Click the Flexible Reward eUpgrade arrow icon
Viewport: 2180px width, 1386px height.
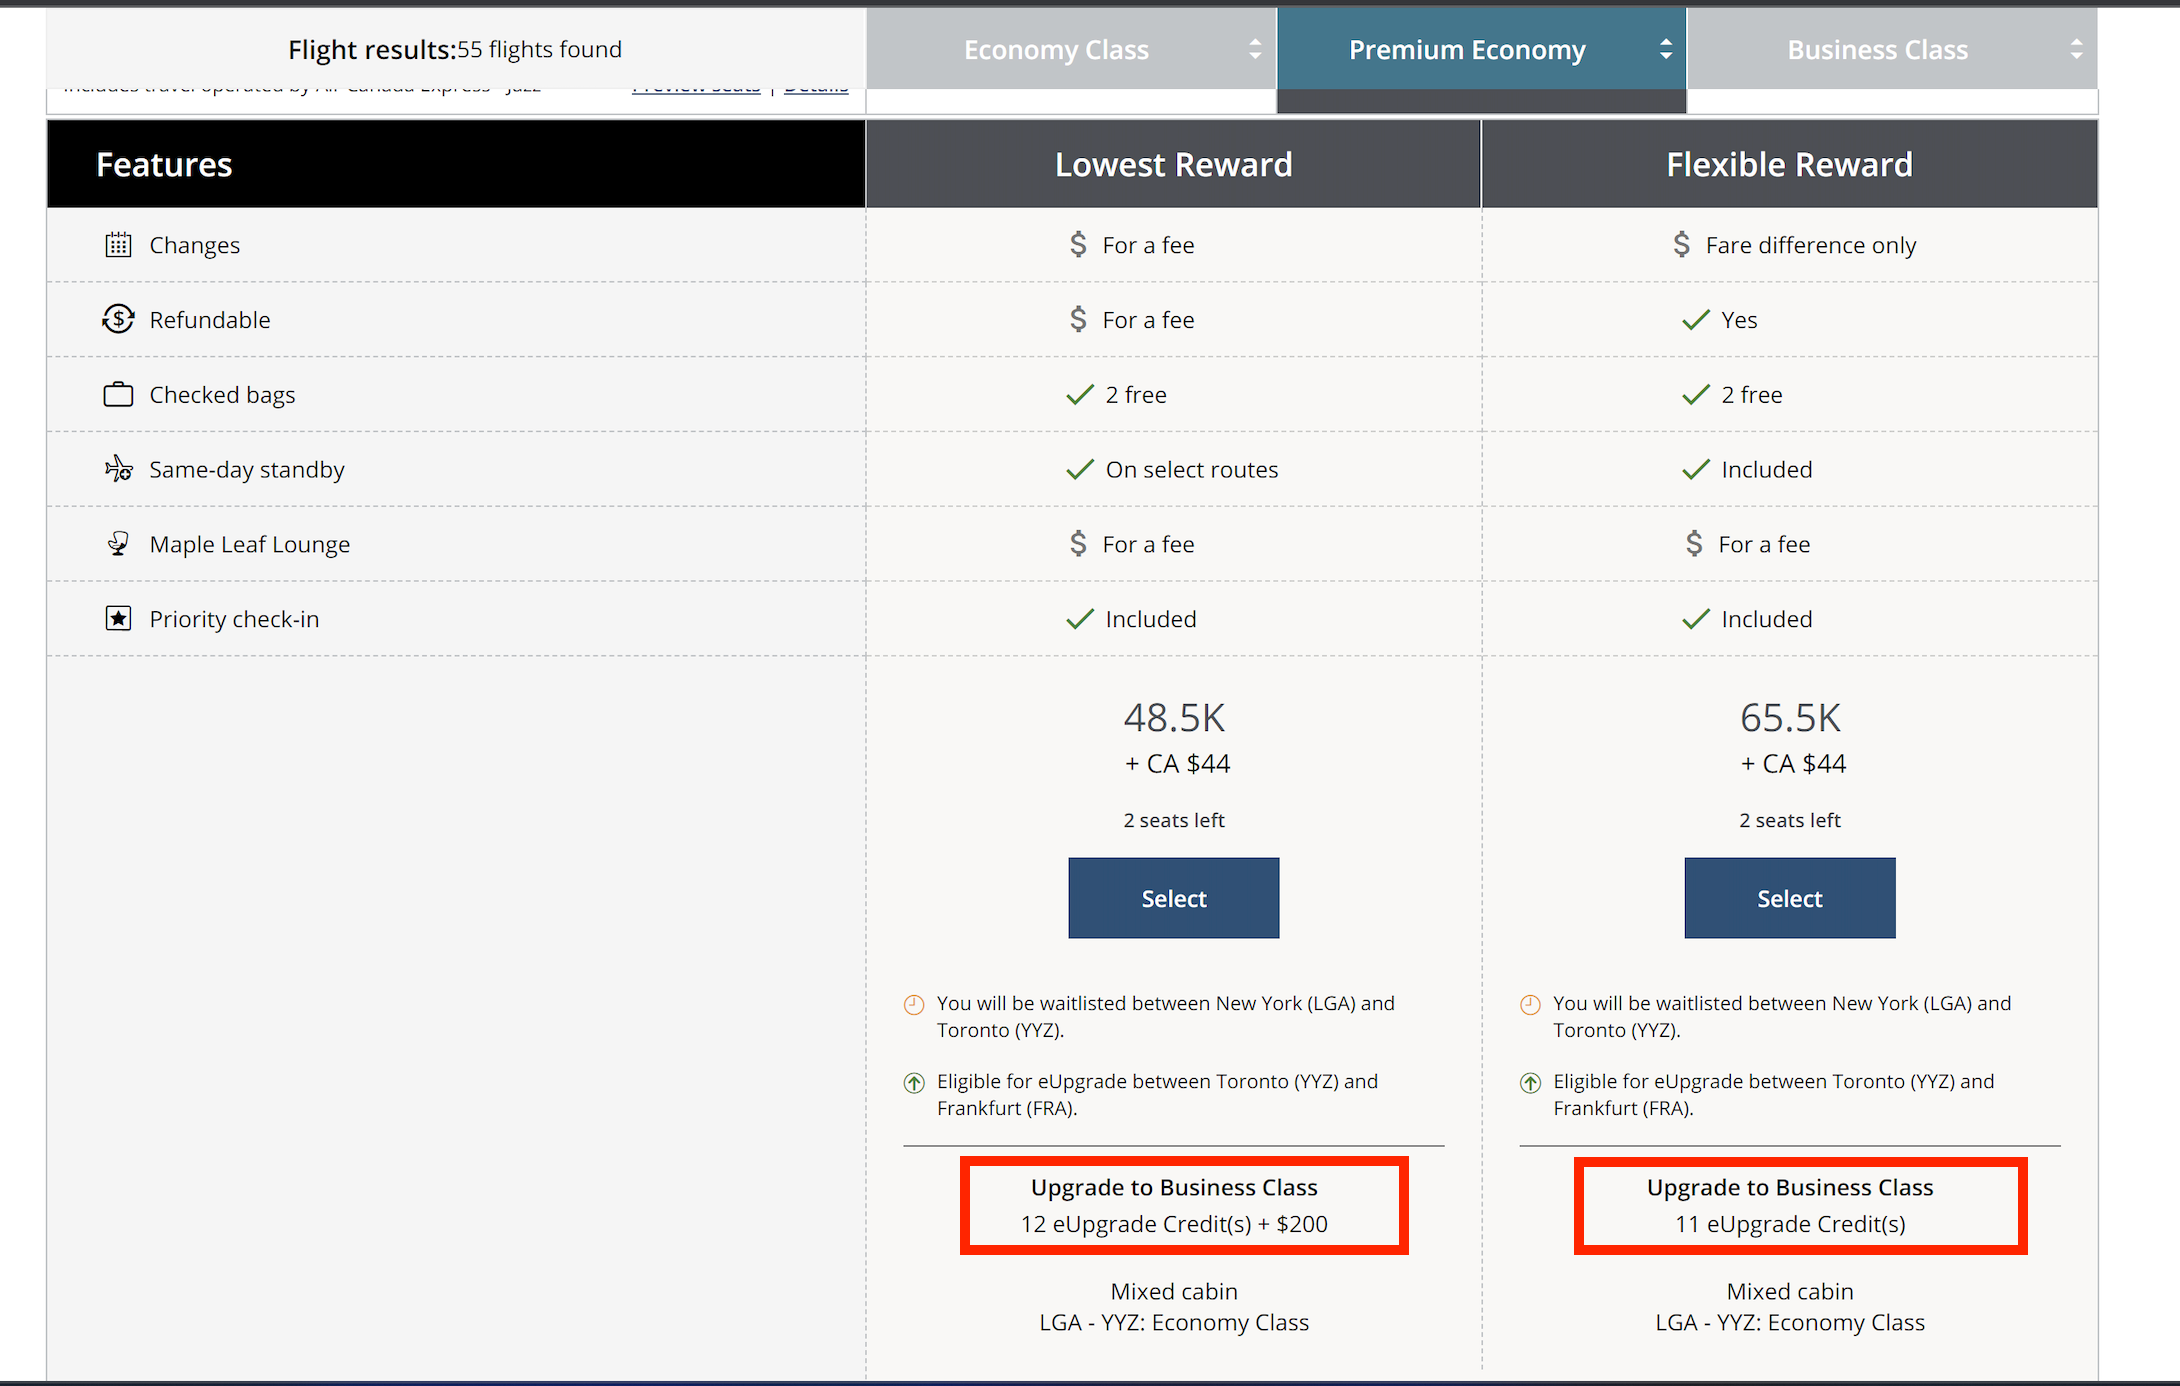[1530, 1083]
